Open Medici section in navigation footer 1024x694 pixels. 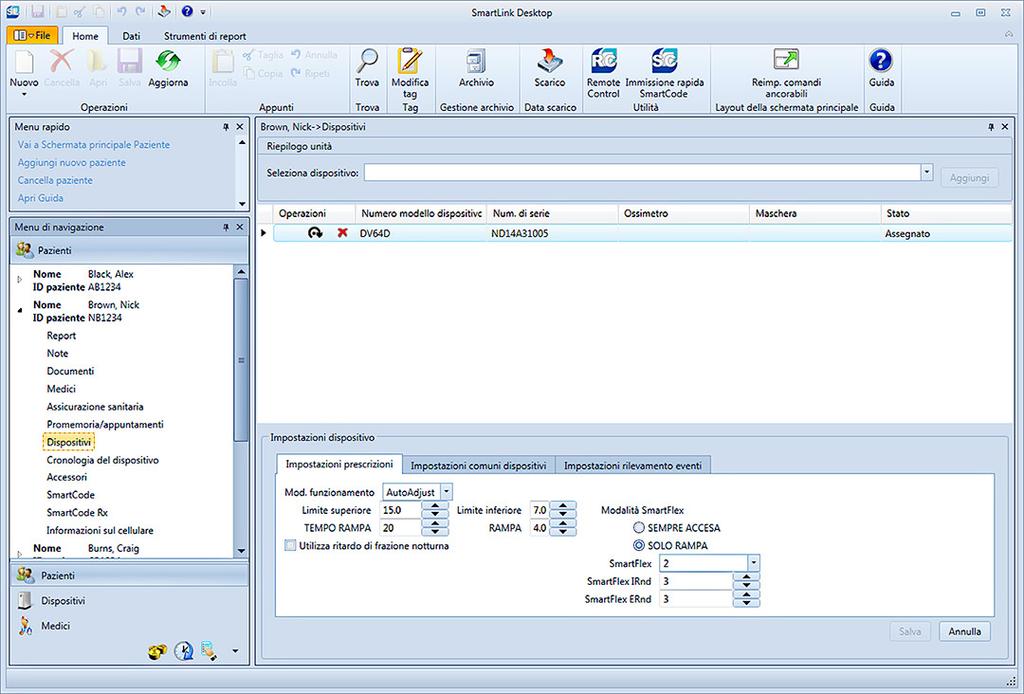[x=56, y=625]
